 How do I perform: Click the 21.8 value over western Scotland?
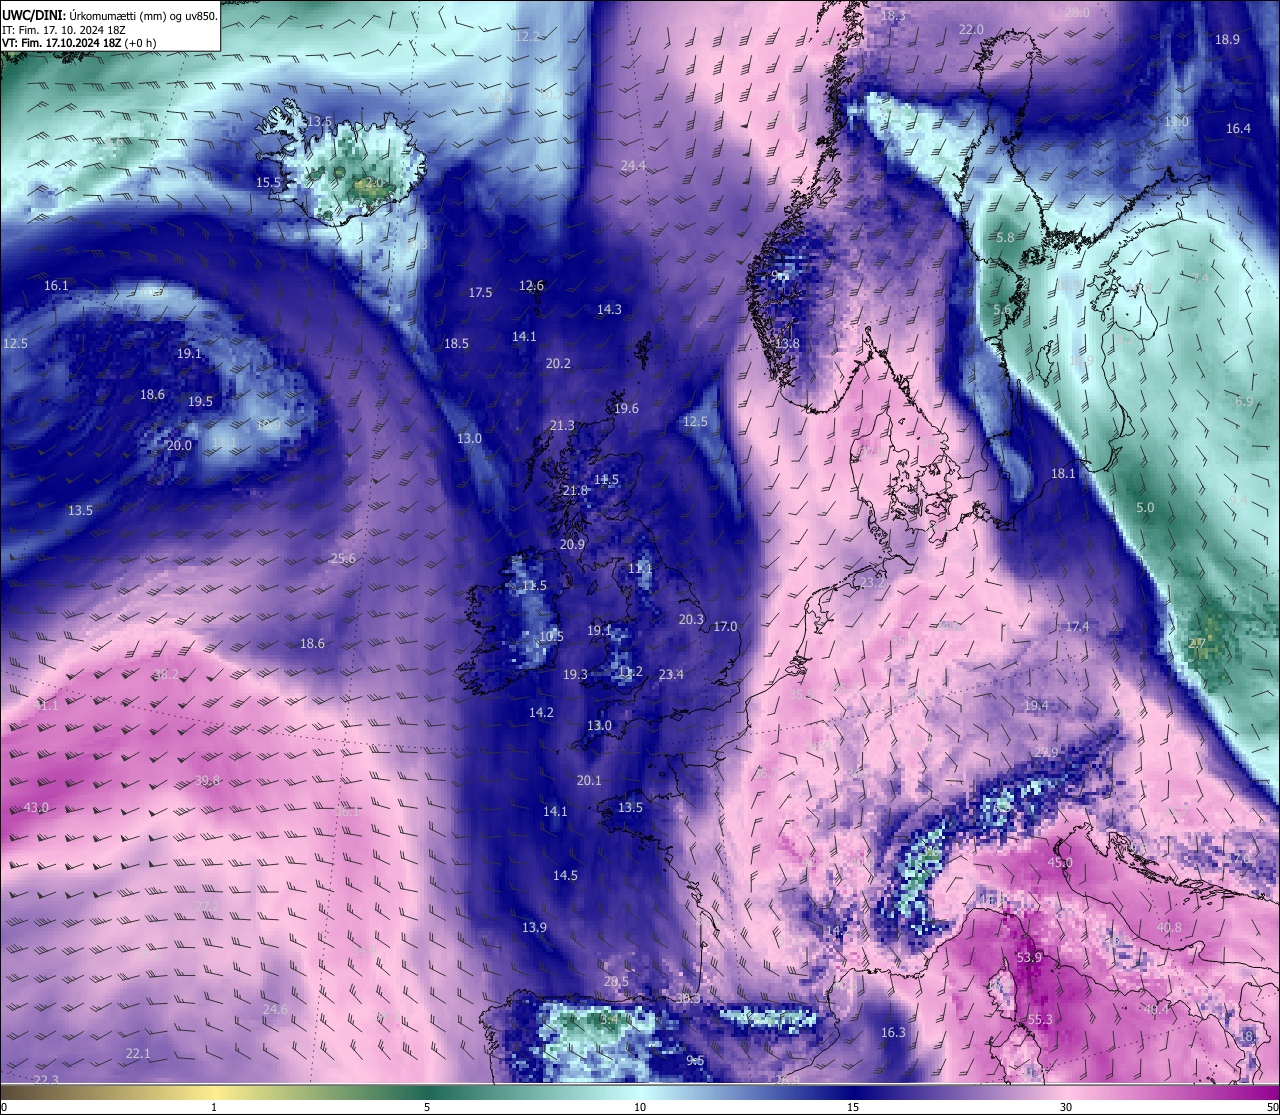[x=575, y=490]
